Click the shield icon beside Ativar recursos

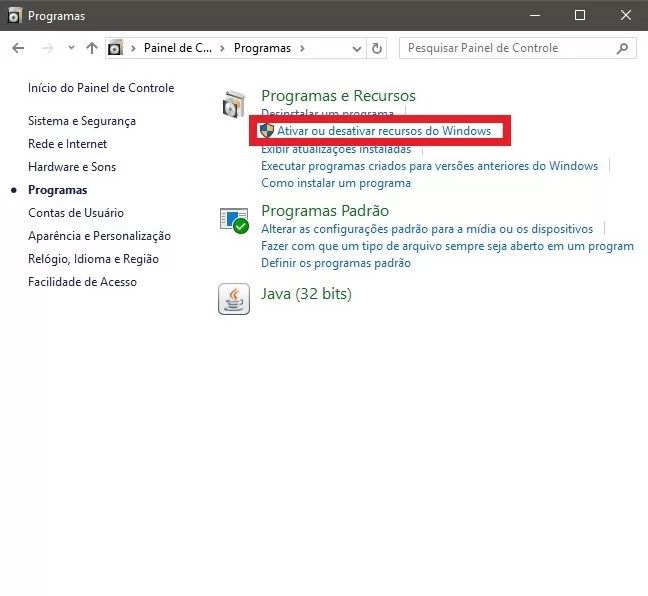point(267,131)
